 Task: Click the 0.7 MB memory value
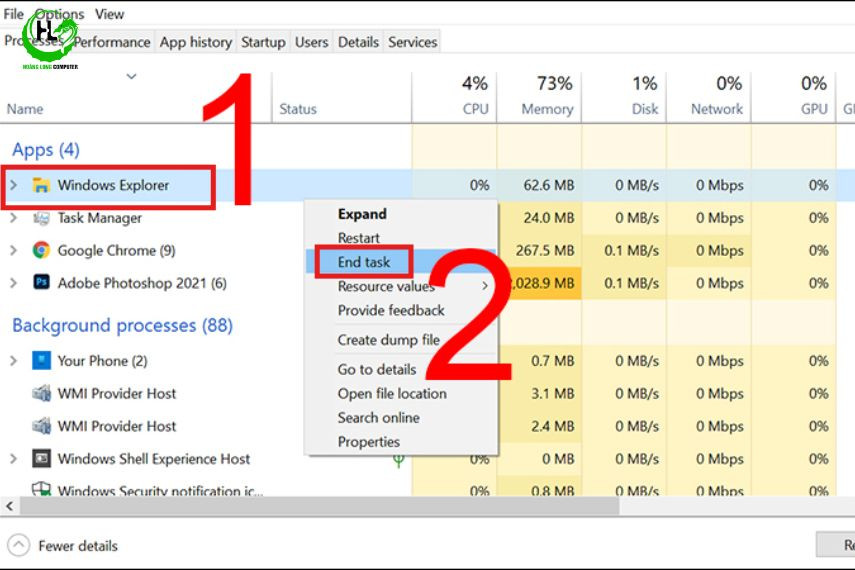552,361
